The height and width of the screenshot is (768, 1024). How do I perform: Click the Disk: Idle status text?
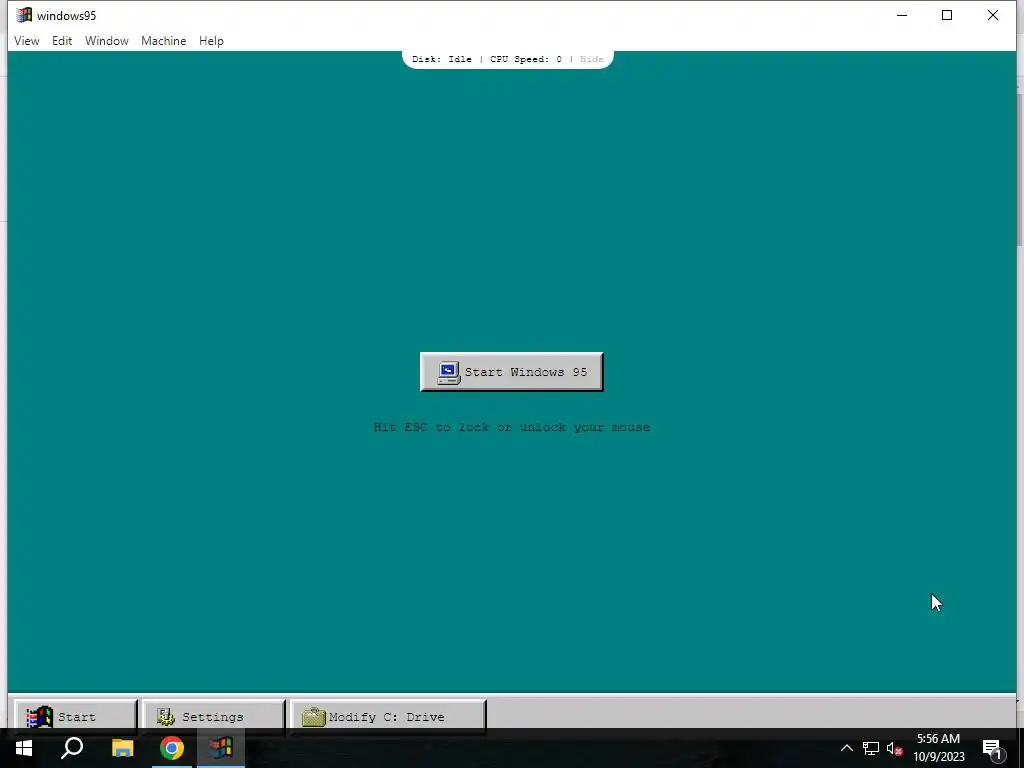coord(441,59)
